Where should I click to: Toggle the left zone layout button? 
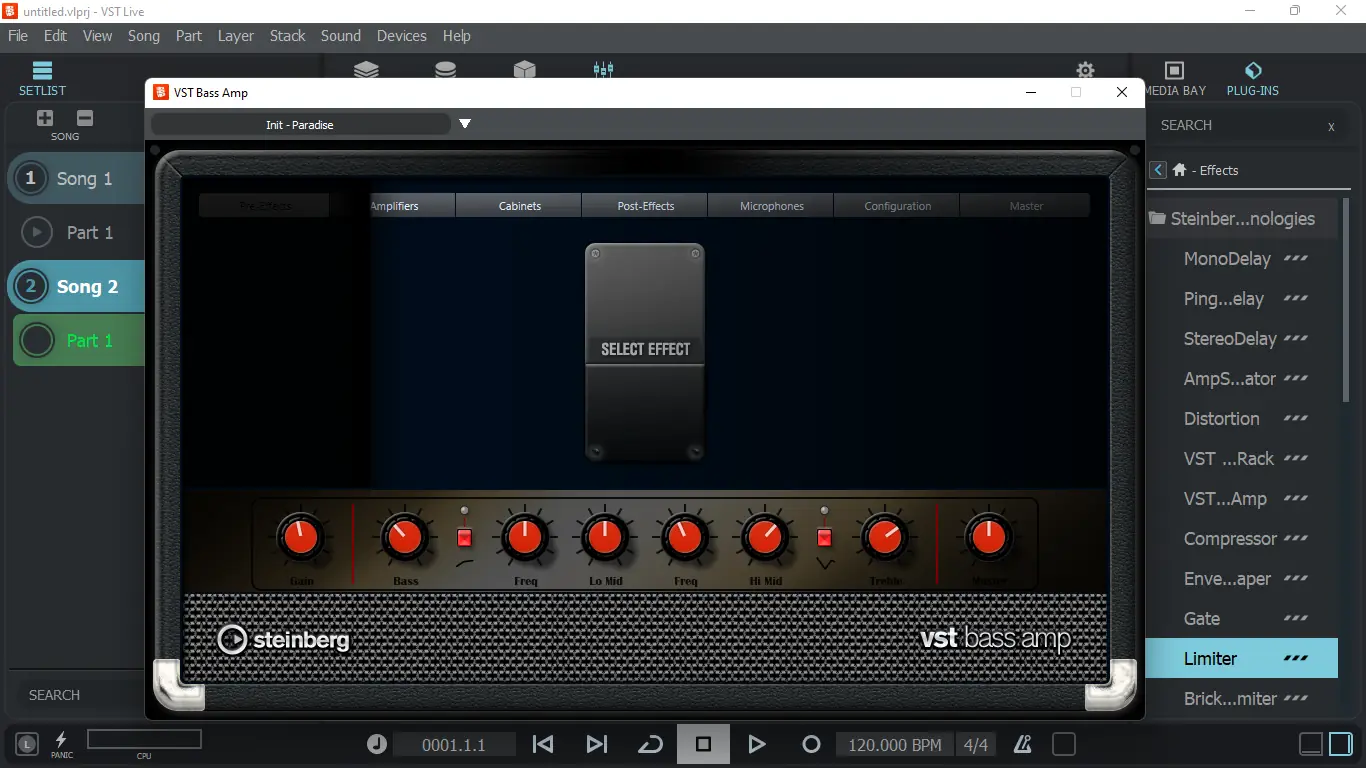click(x=1310, y=744)
